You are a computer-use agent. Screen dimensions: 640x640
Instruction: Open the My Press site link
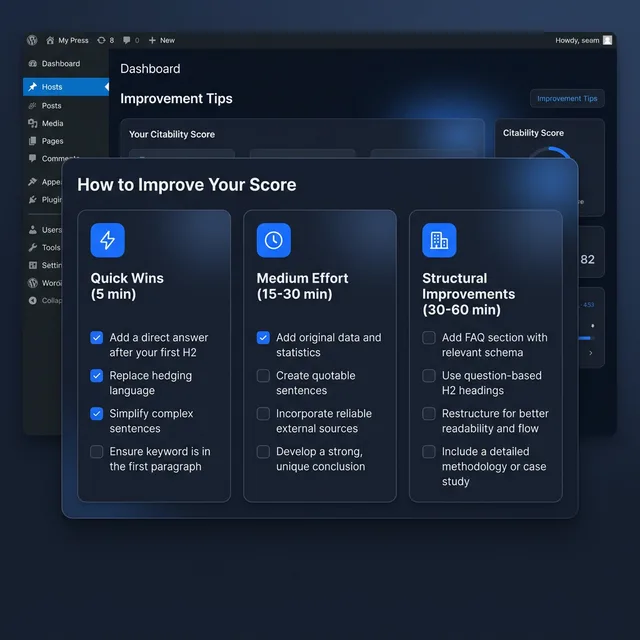(73, 40)
